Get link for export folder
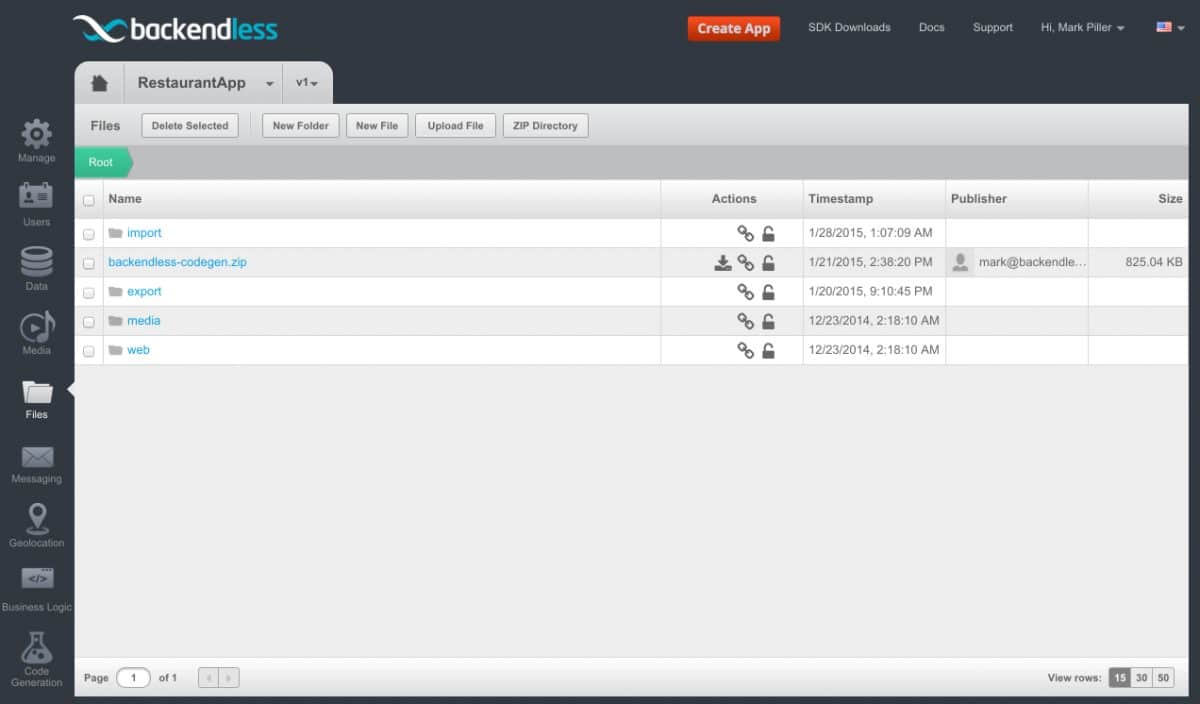Viewport: 1200px width, 704px height. pos(746,292)
